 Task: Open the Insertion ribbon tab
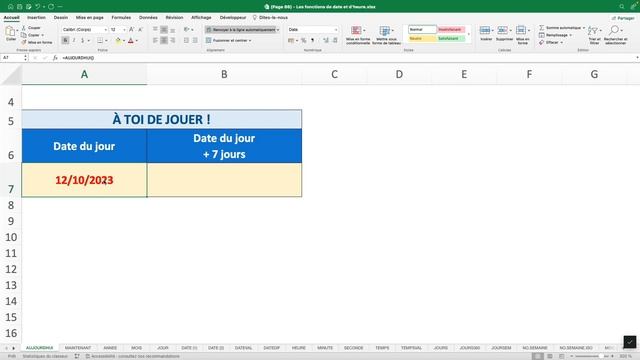36,18
